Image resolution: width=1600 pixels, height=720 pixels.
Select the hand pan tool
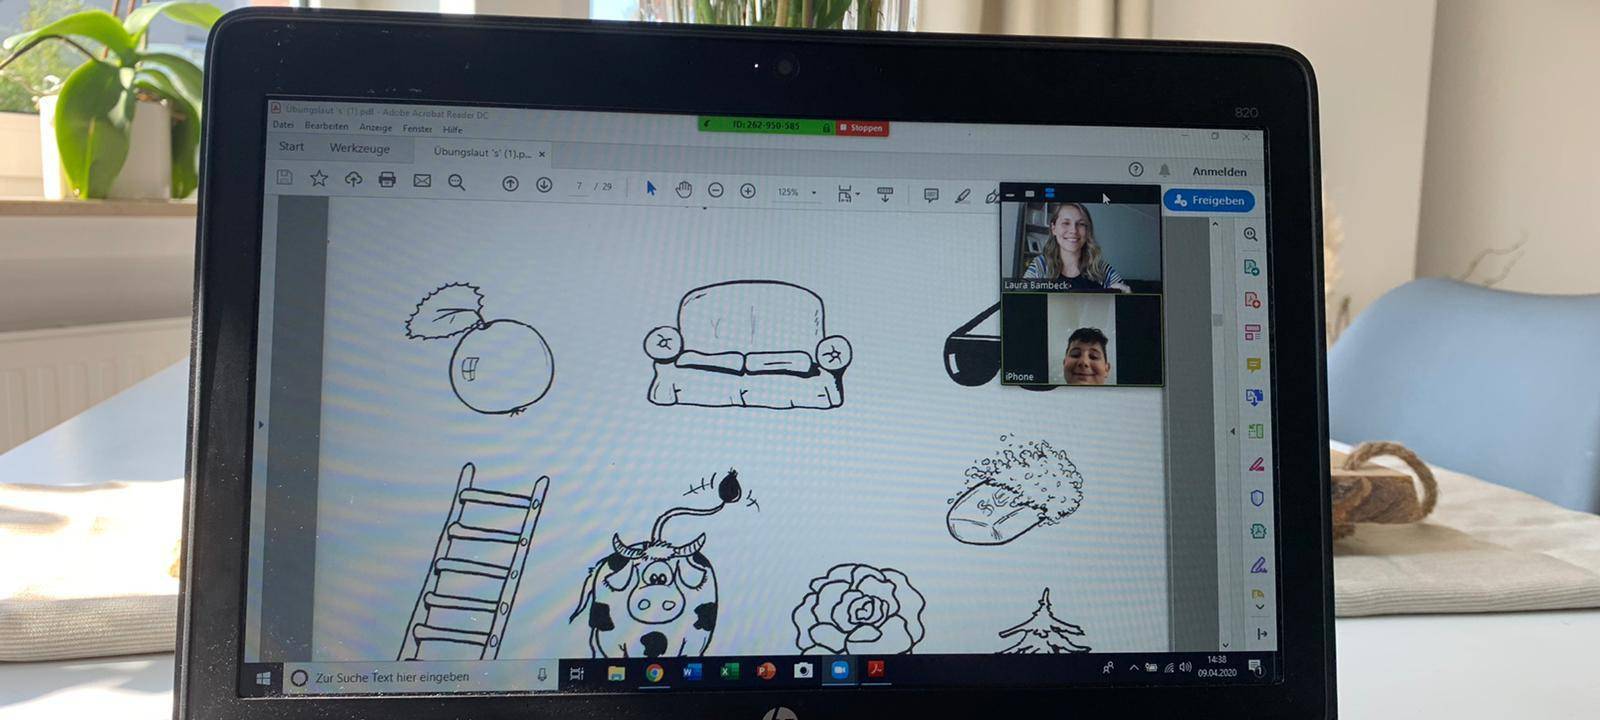[683, 189]
